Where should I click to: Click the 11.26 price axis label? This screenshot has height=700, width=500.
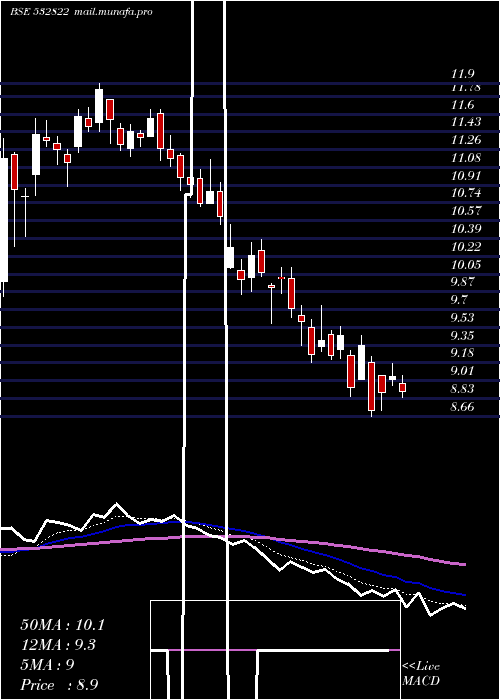pyautogui.click(x=466, y=140)
